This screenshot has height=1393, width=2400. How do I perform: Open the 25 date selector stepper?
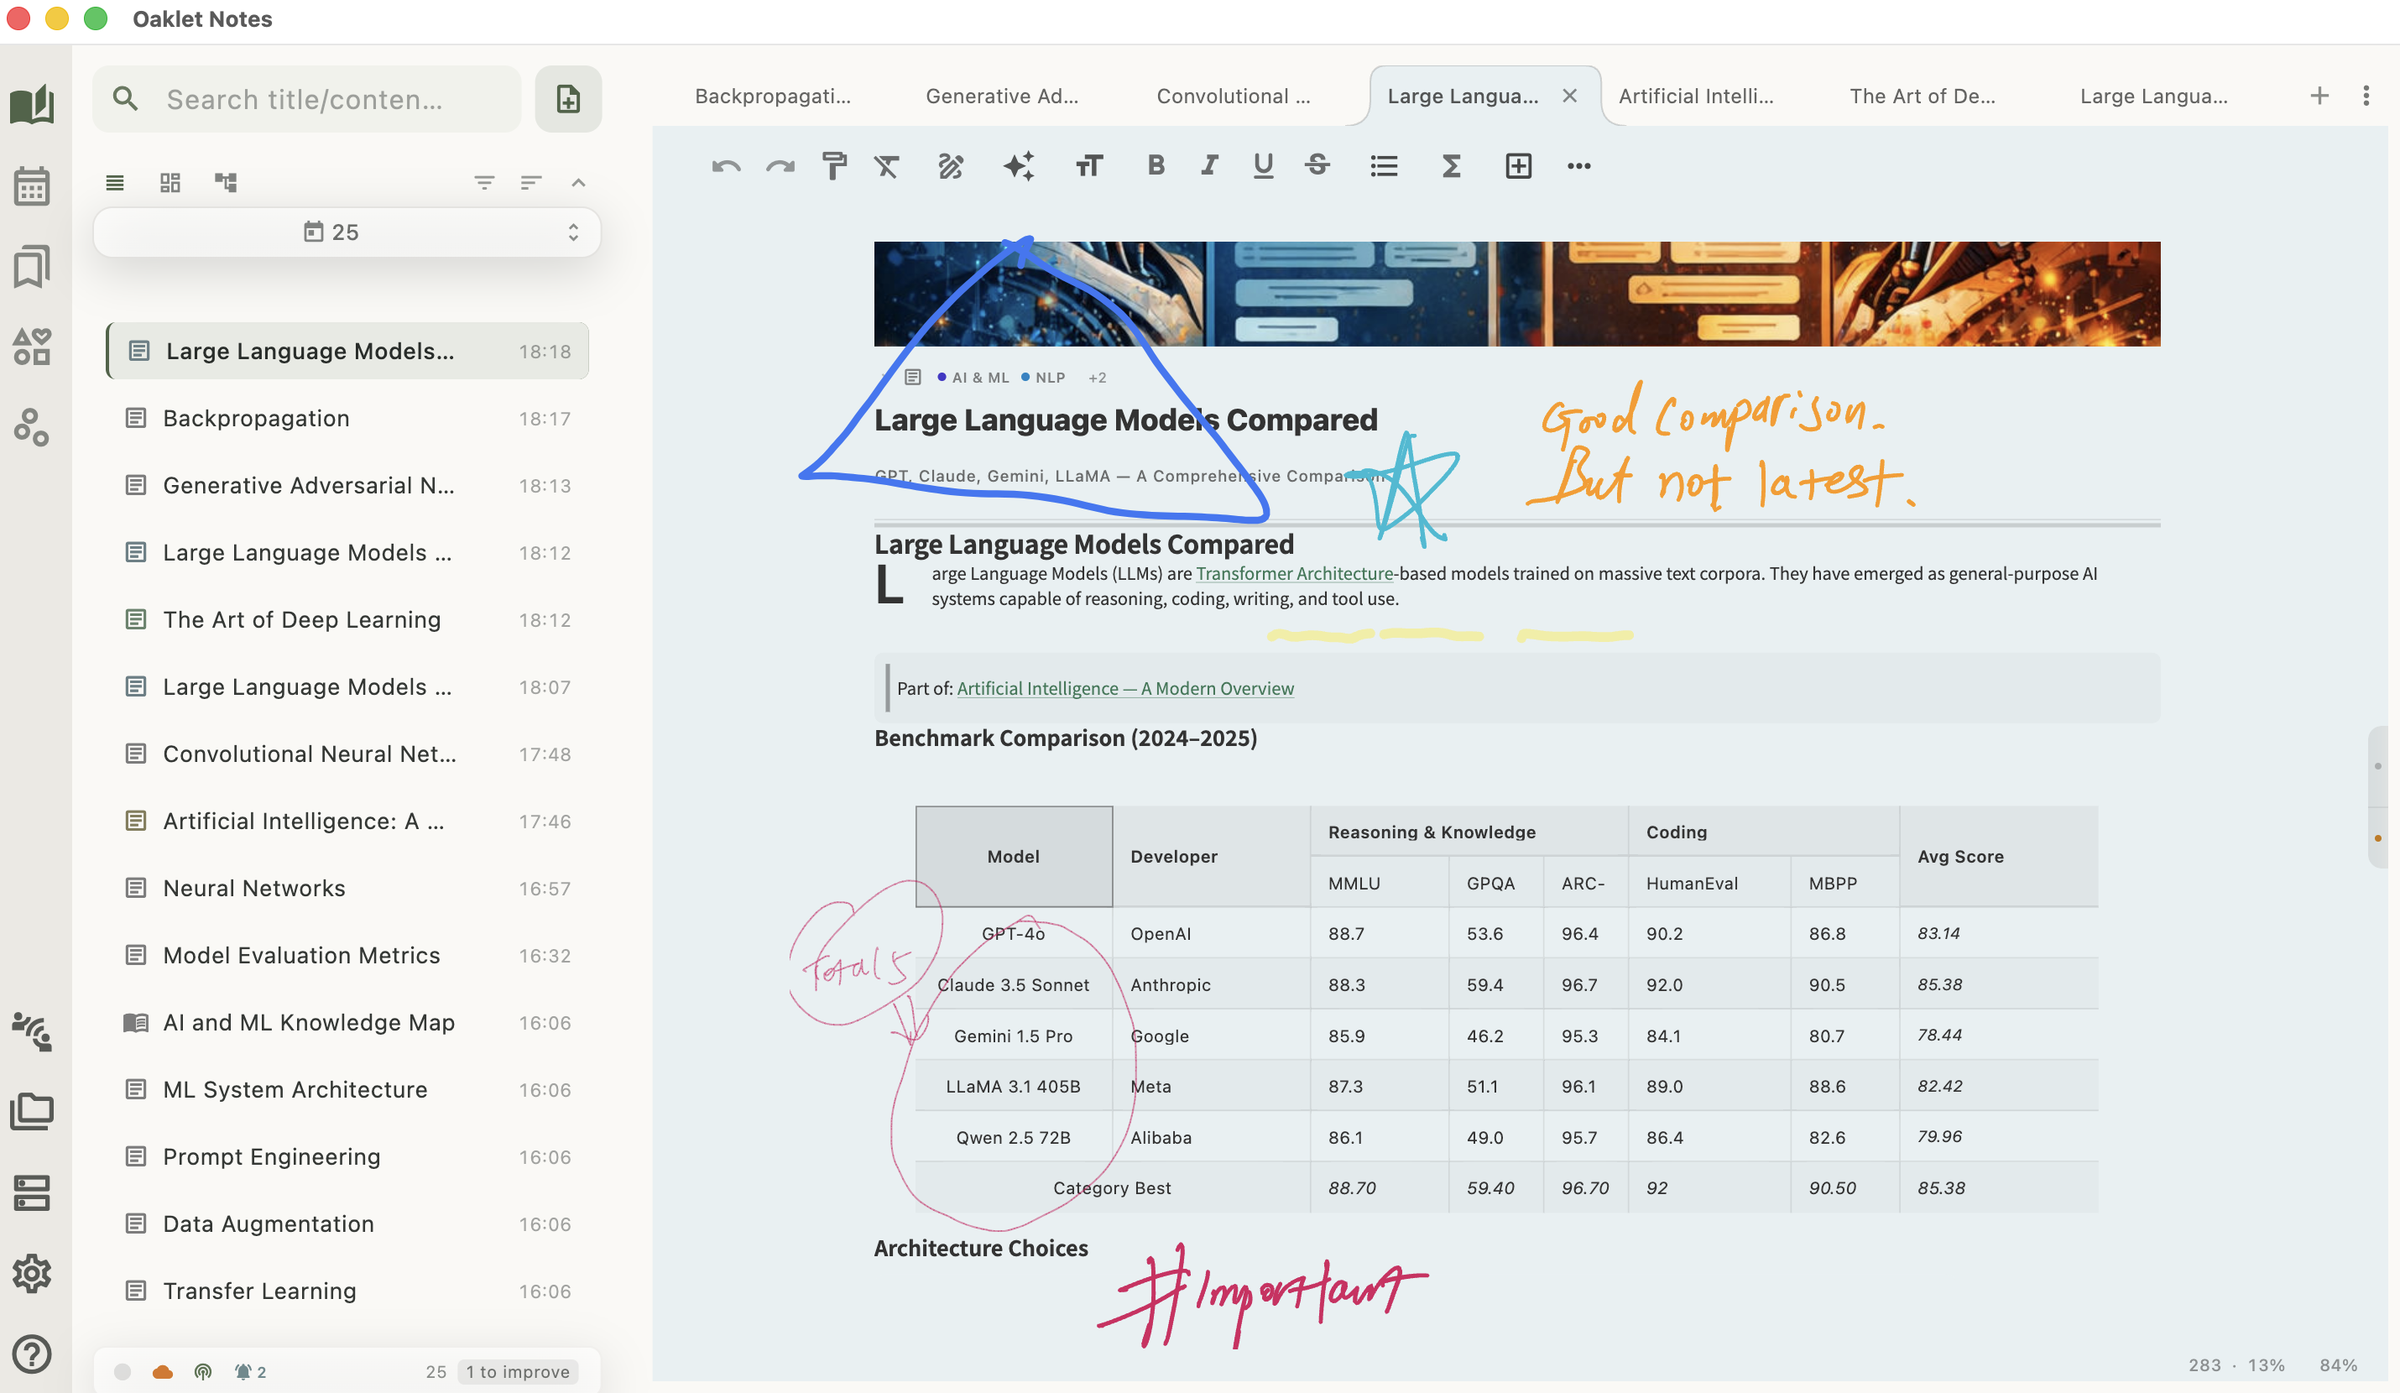(346, 232)
